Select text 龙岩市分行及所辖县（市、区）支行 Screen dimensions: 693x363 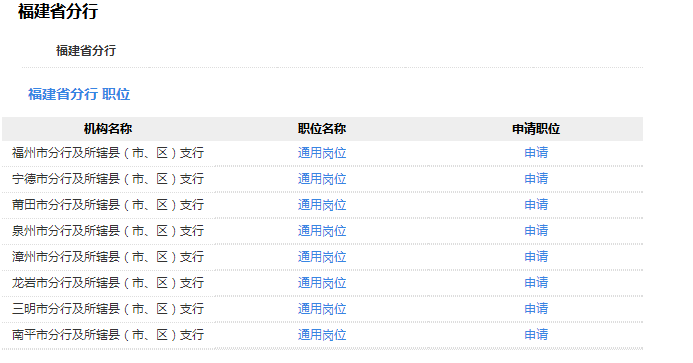click(x=108, y=283)
